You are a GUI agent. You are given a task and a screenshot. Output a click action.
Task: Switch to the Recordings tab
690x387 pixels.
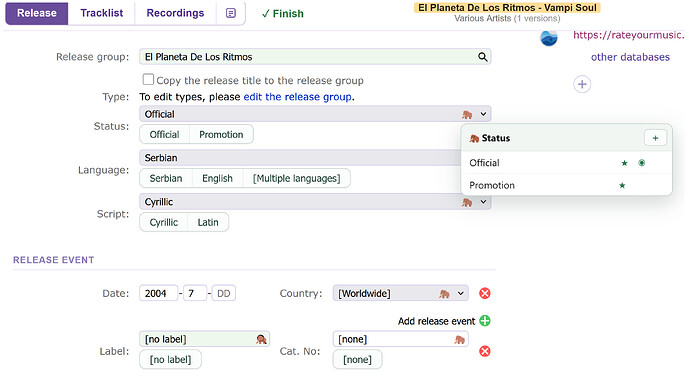coord(175,13)
